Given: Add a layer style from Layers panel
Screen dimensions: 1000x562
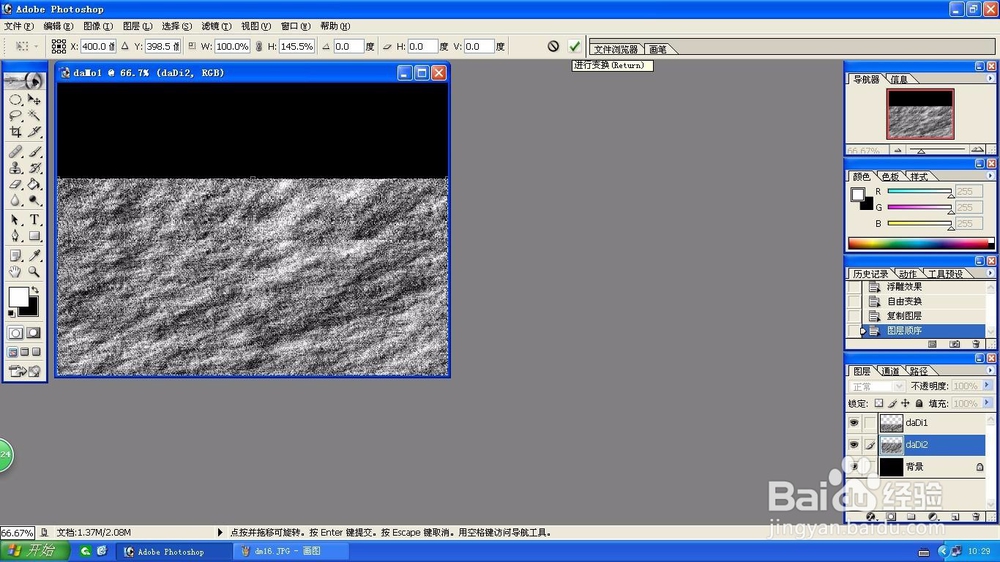Looking at the screenshot, I should pyautogui.click(x=871, y=517).
